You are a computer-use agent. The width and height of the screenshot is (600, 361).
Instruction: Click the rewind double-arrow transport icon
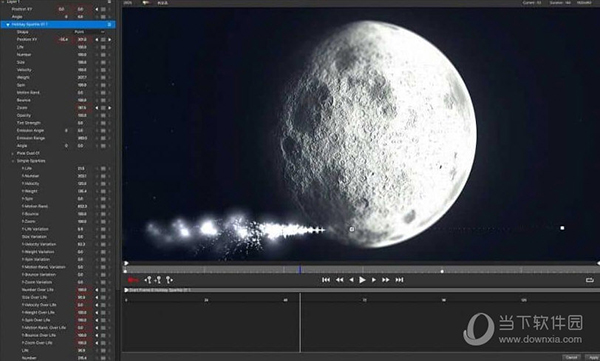click(339, 280)
